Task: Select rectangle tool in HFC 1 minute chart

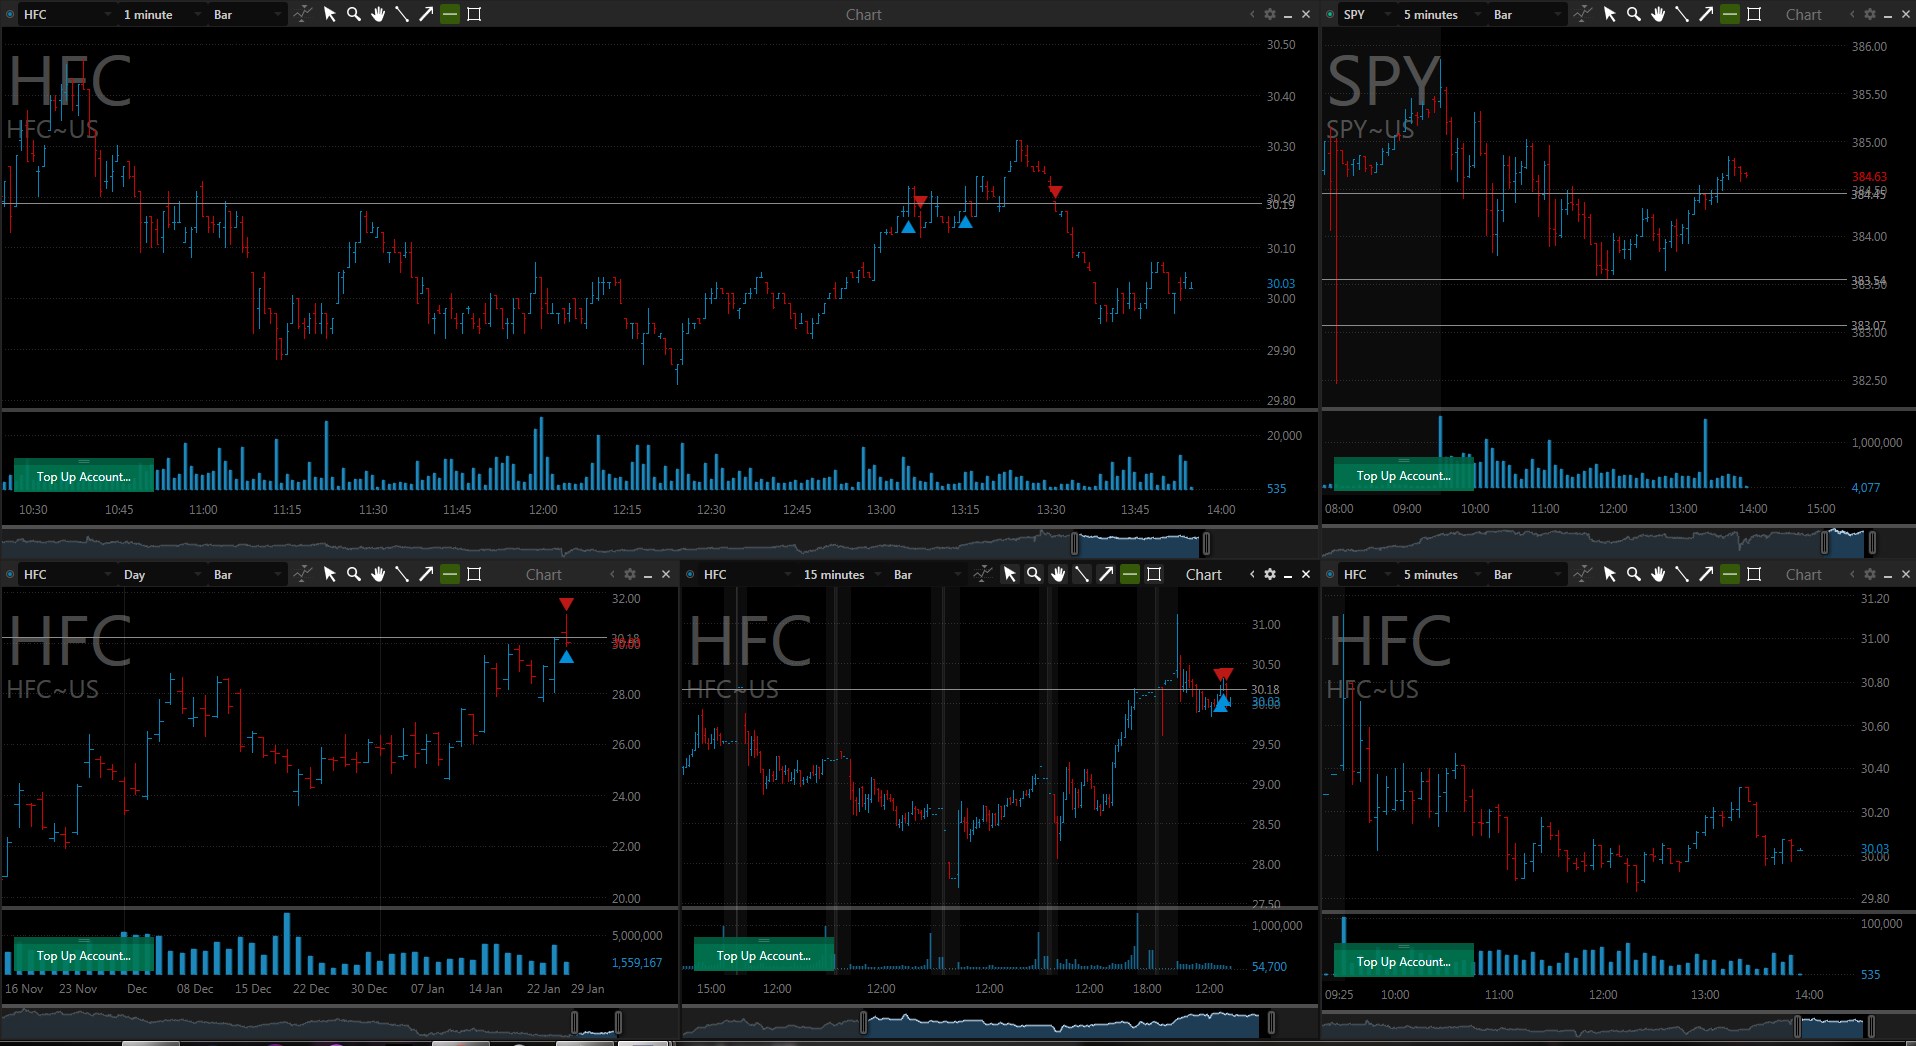Action: 474,14
